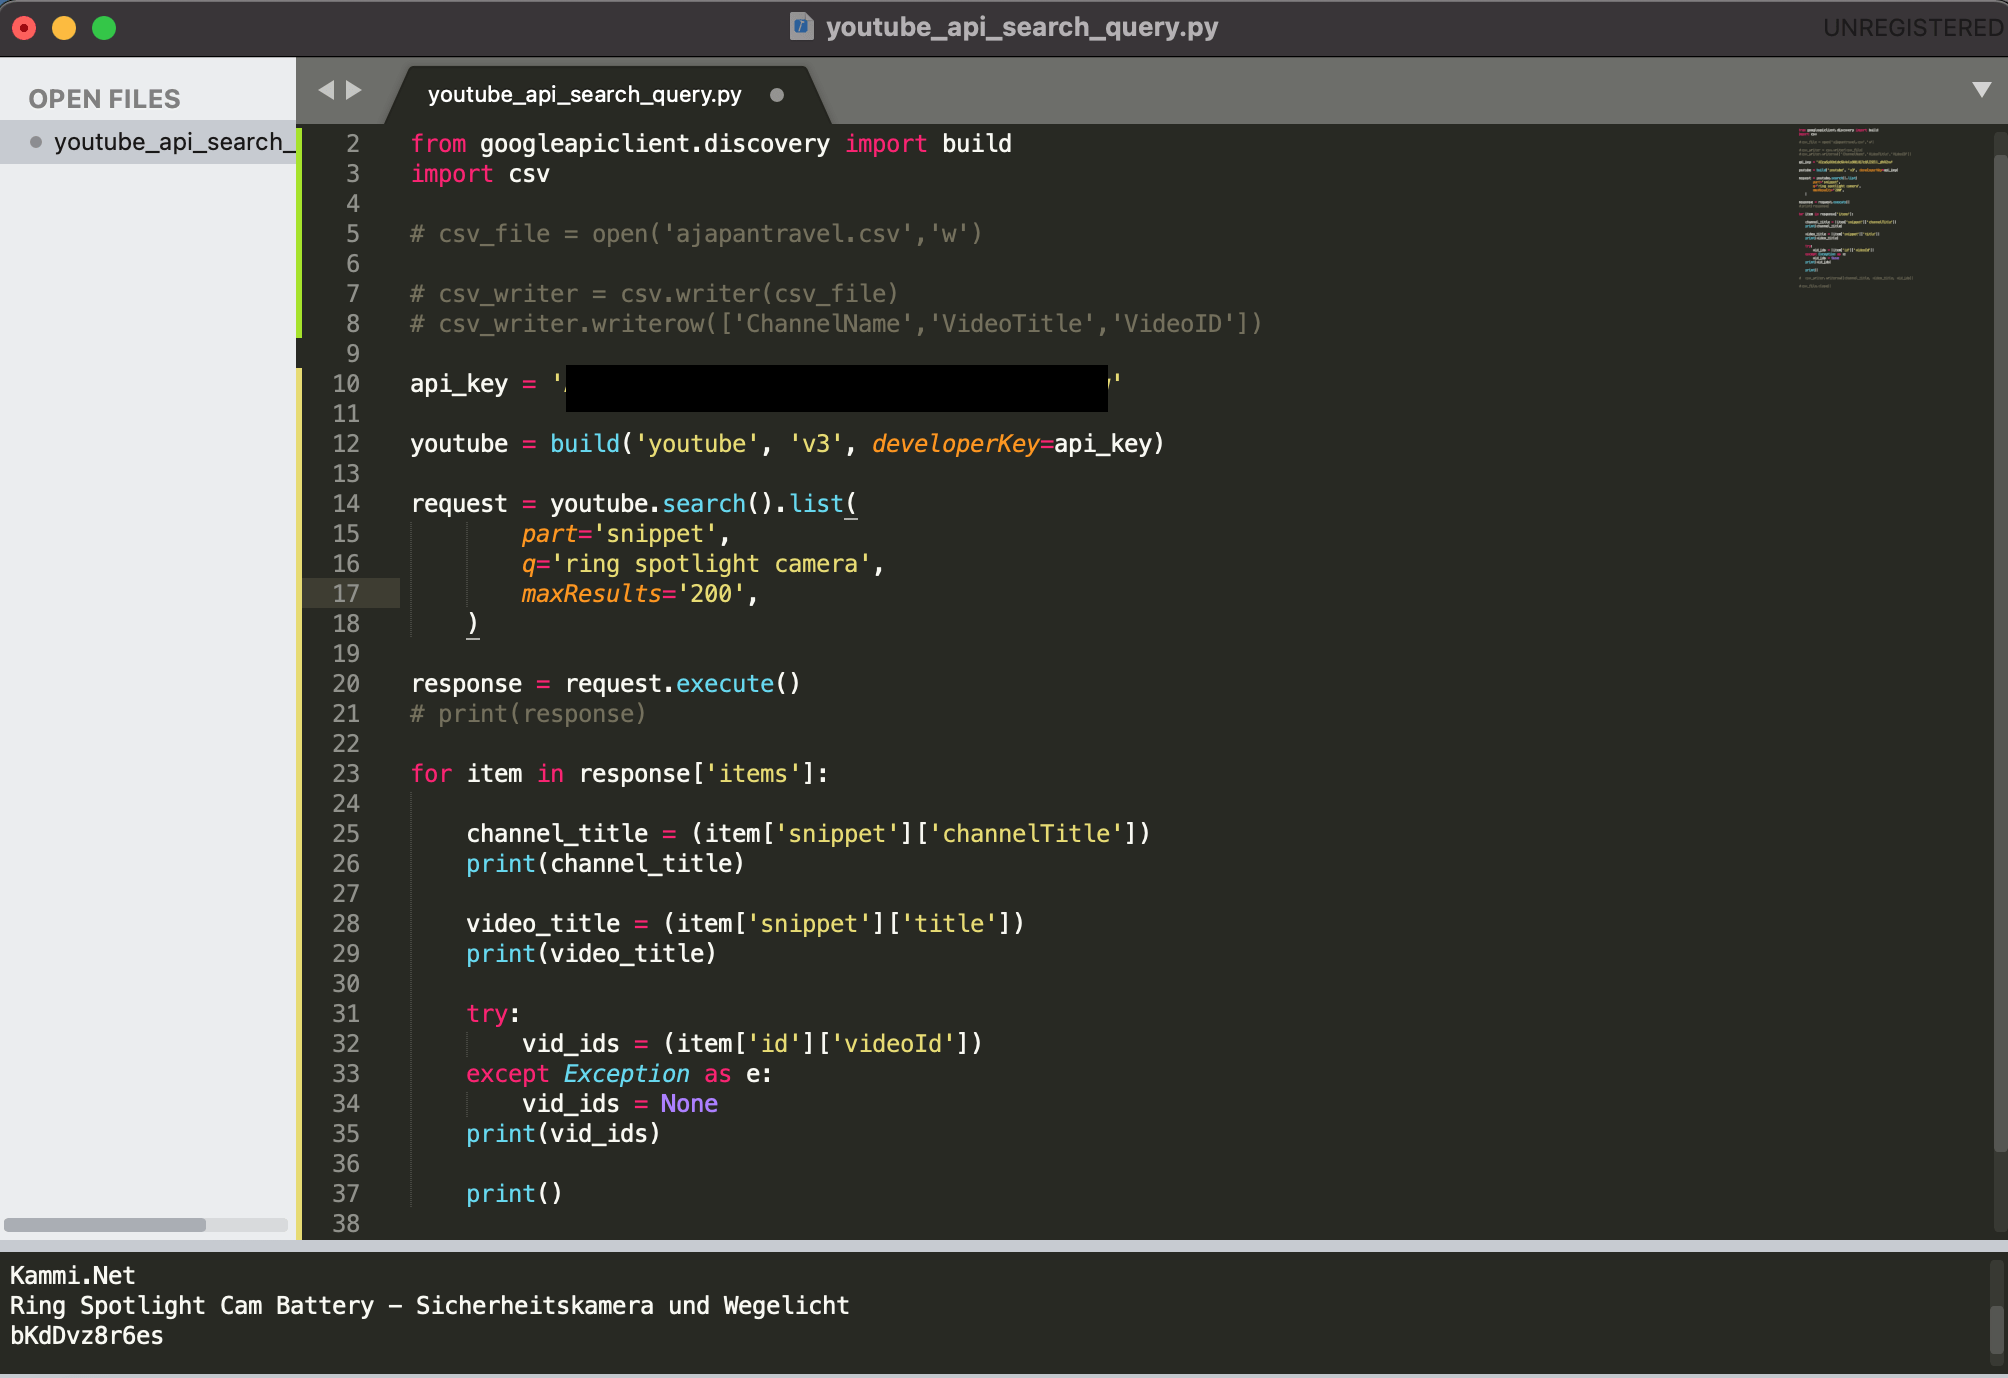Image resolution: width=2008 pixels, height=1378 pixels.
Task: Click the bKdDvz8r6es output line
Action: tap(87, 1336)
